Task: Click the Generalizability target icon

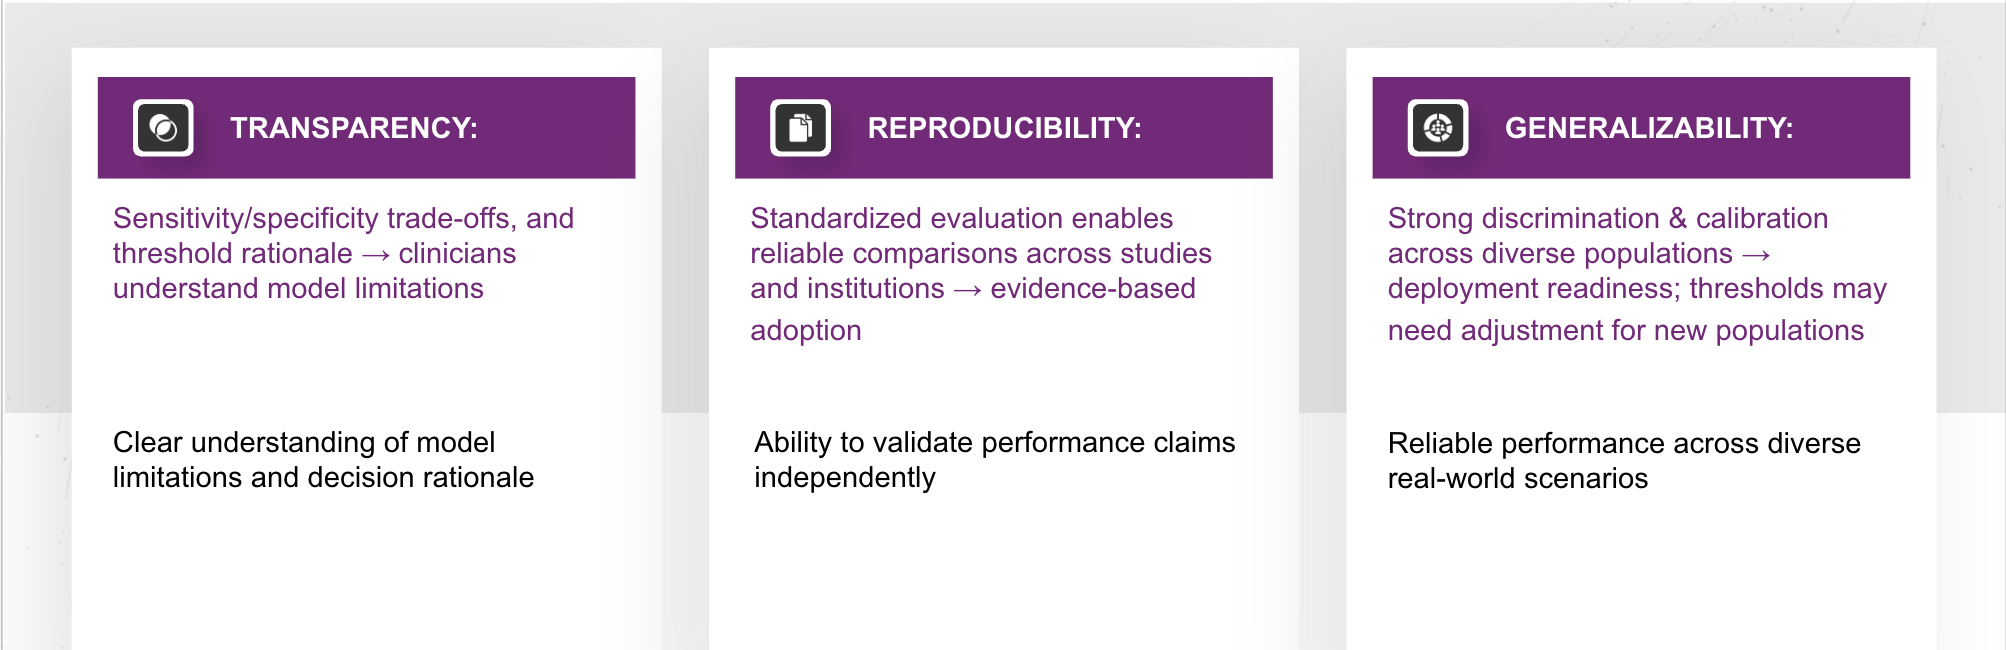Action: pos(1438,128)
